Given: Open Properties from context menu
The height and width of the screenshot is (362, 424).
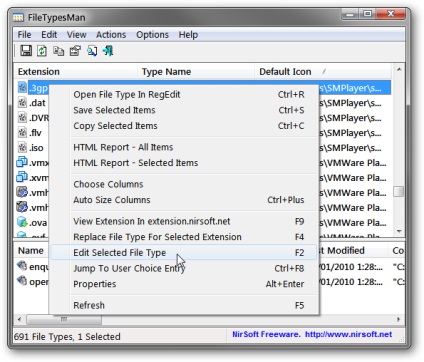Looking at the screenshot, I should click(184, 284).
